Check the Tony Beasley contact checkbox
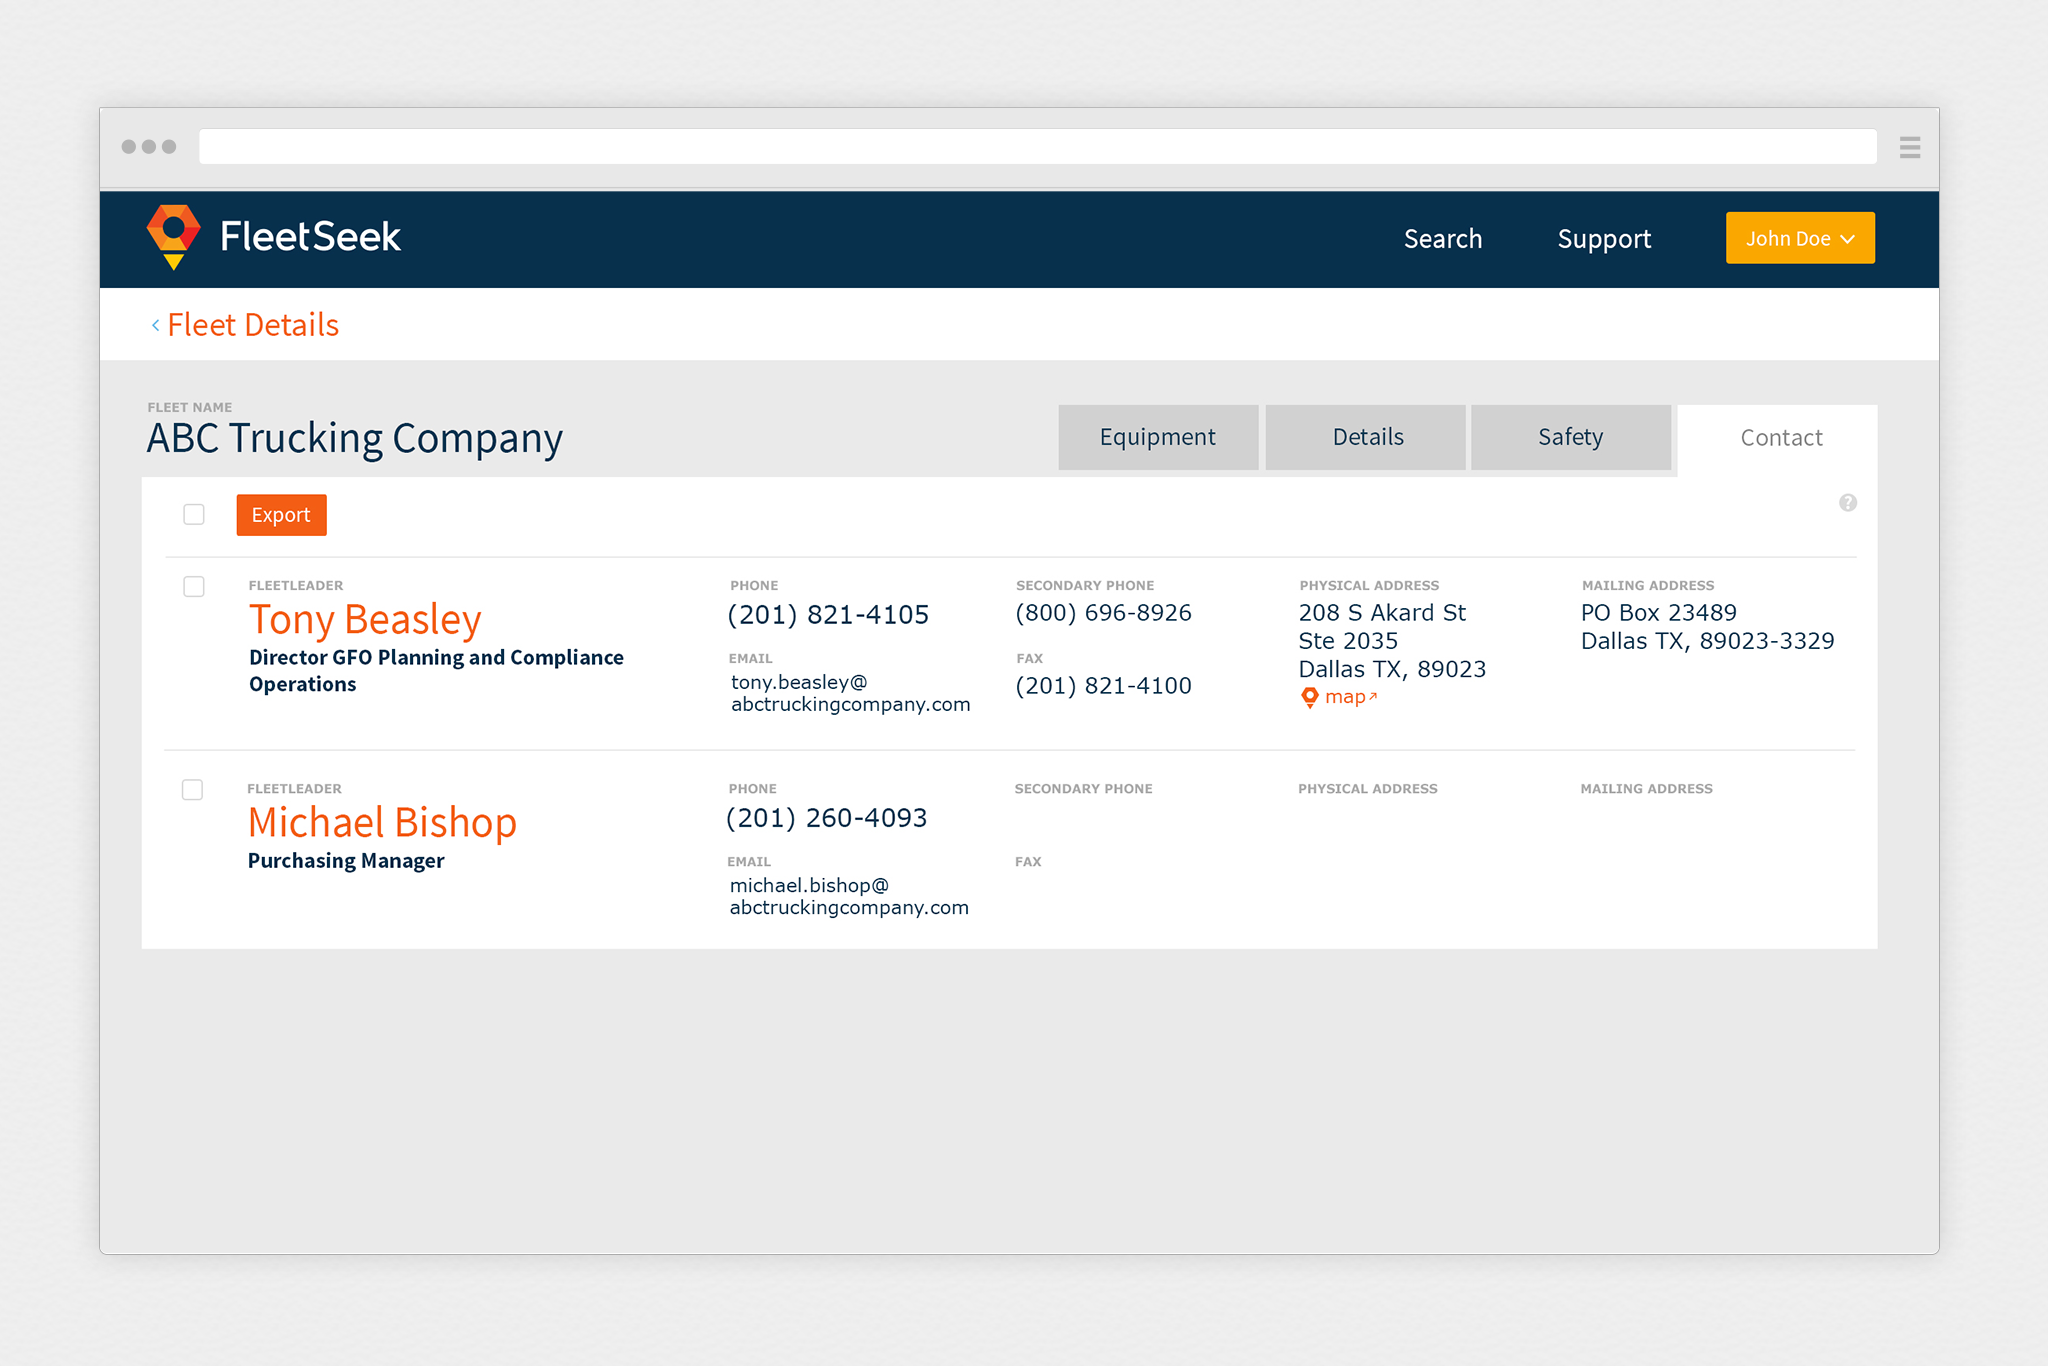 click(194, 587)
